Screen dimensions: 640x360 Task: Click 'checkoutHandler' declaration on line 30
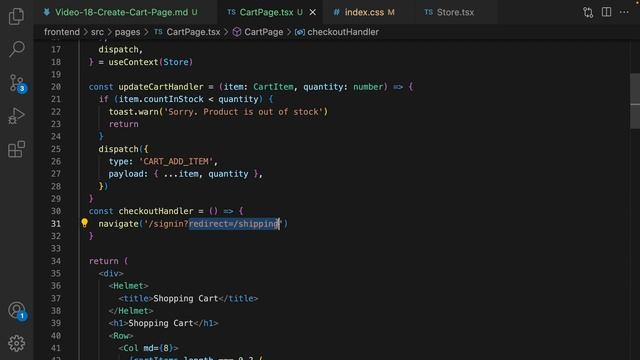point(156,211)
